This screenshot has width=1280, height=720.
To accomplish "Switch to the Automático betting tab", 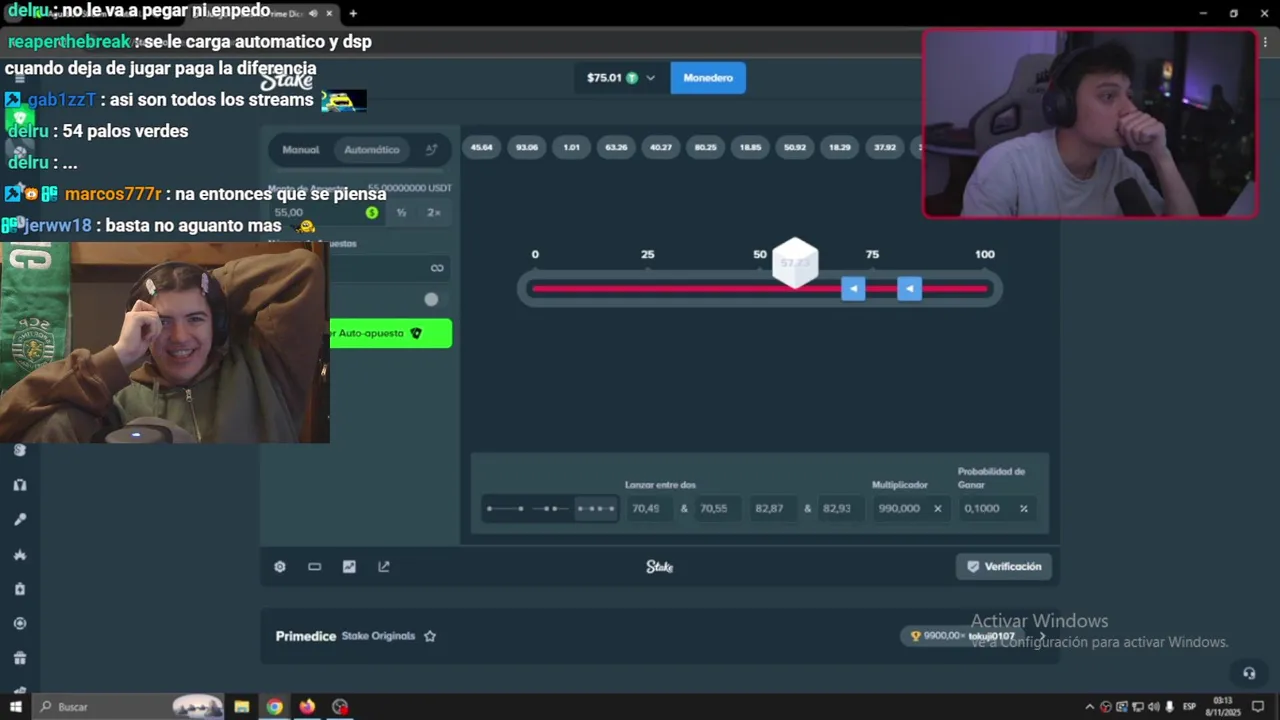I will (x=372, y=150).
